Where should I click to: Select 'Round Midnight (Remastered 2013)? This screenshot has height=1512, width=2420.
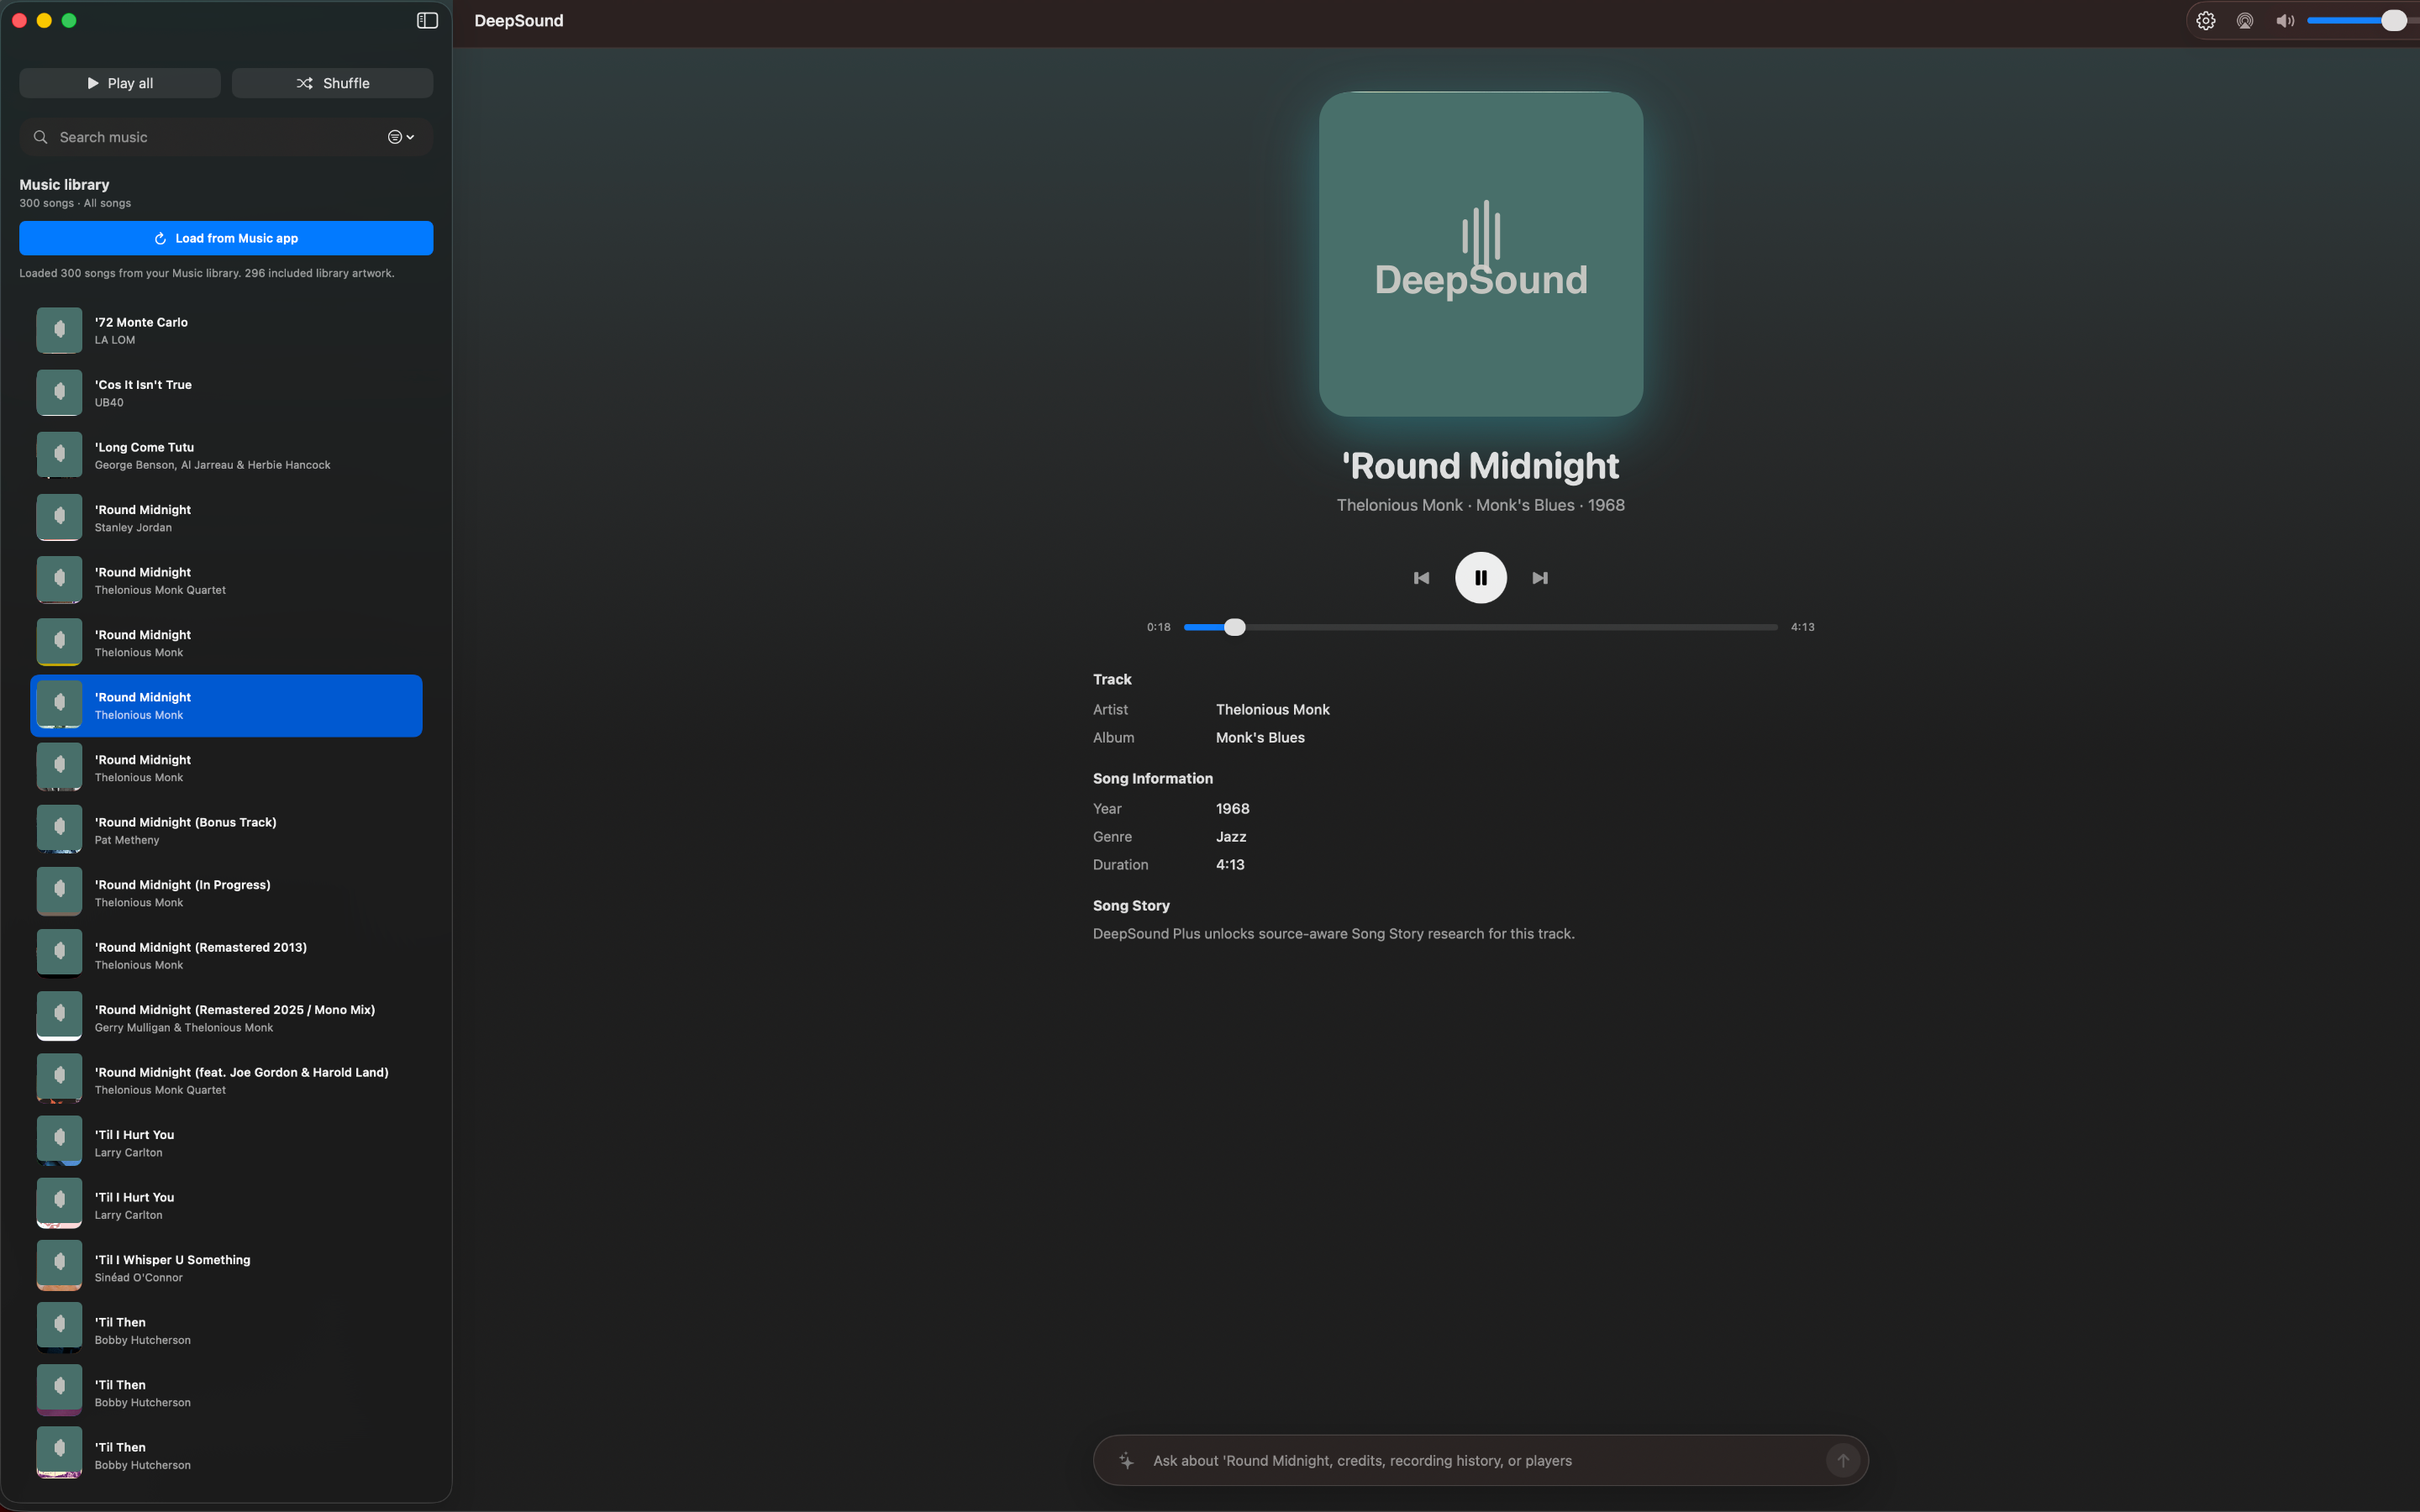[x=226, y=955]
